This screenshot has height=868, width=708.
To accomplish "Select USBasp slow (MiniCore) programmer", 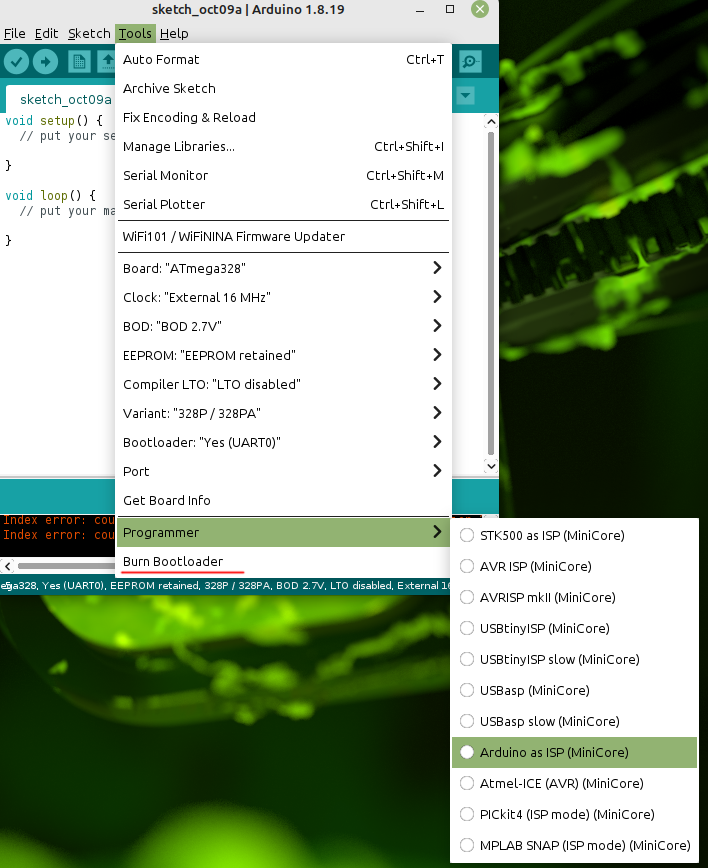I will pos(574,721).
